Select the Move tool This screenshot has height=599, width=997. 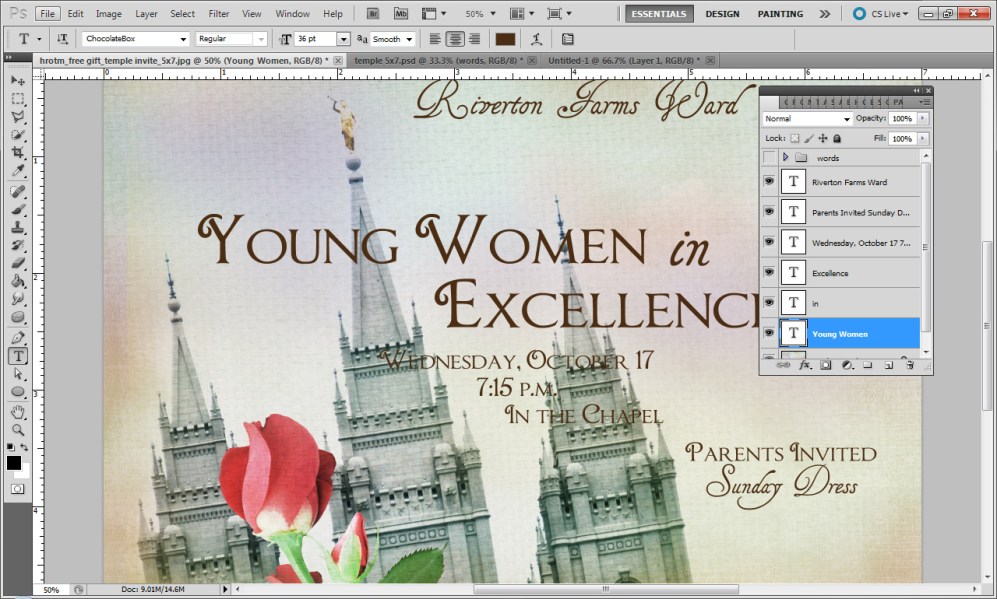coord(16,78)
